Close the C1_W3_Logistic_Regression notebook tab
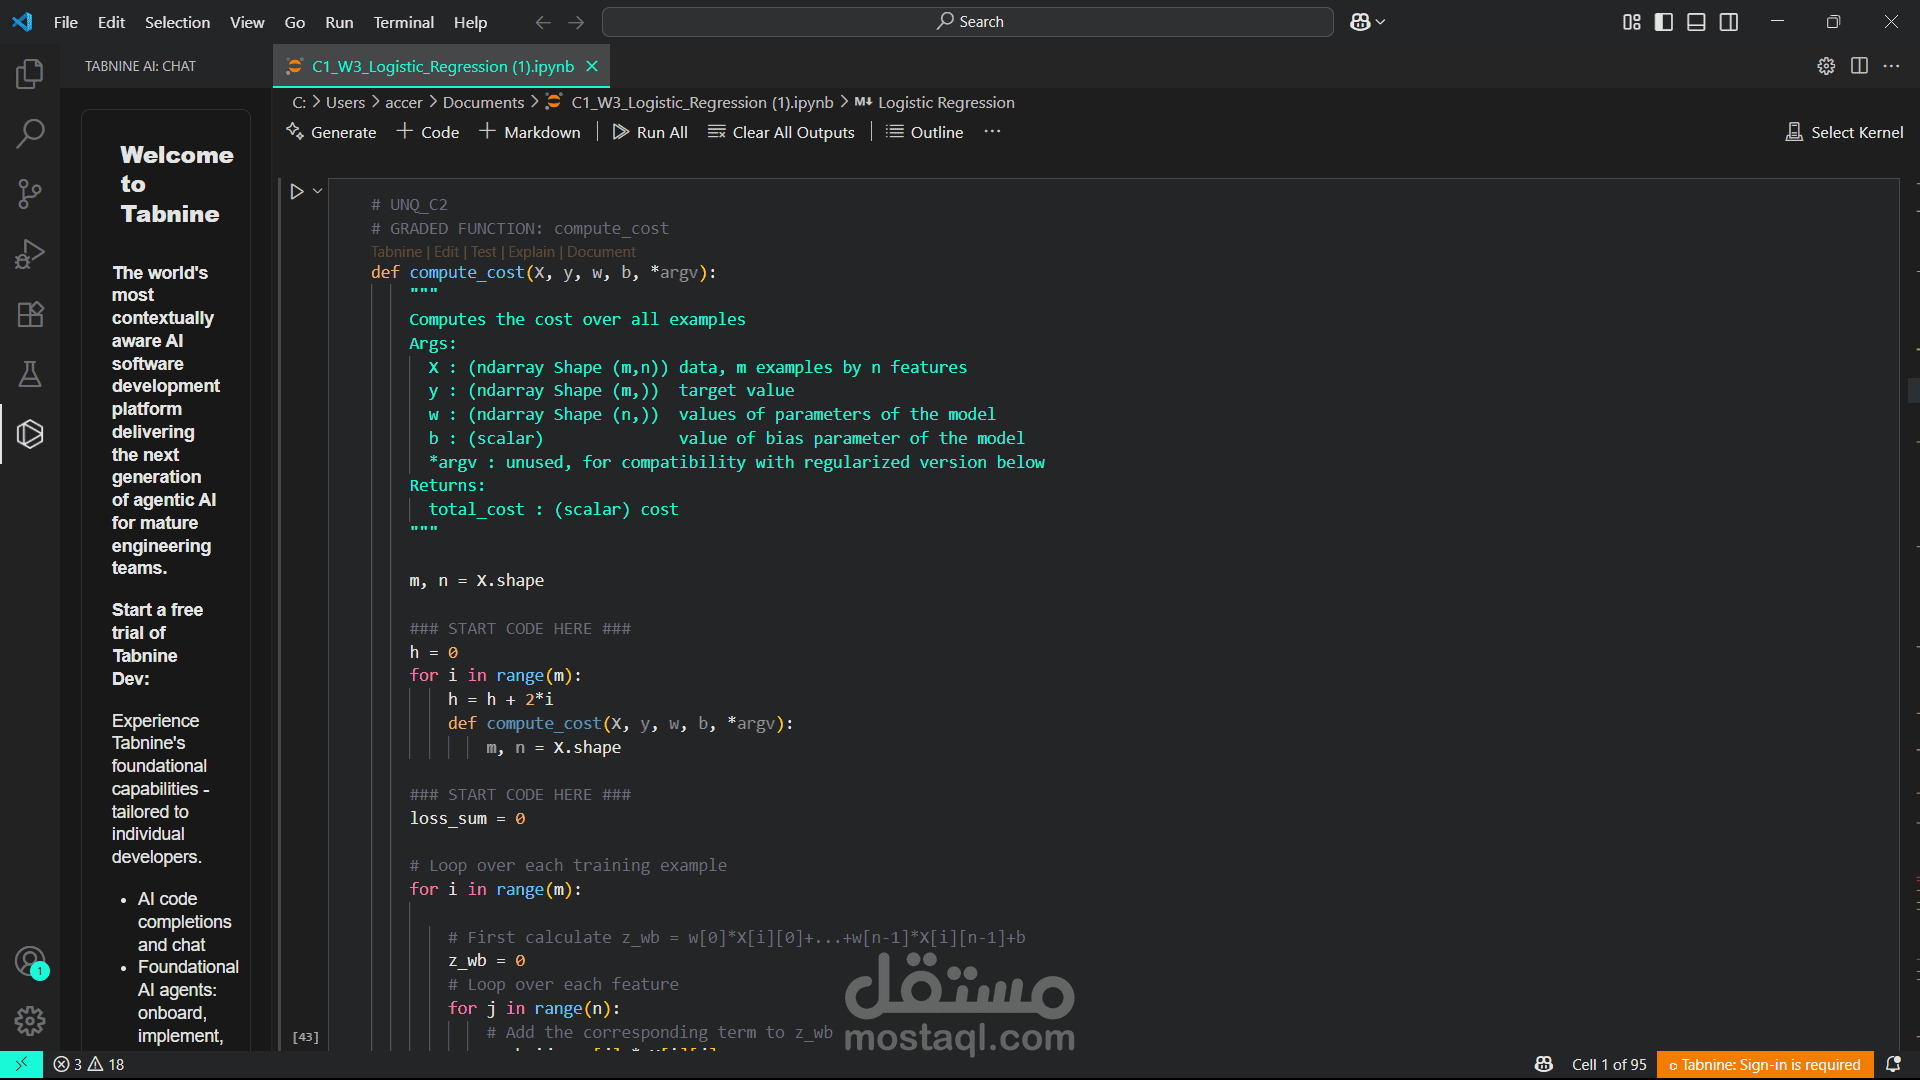The height and width of the screenshot is (1080, 1920). [592, 66]
